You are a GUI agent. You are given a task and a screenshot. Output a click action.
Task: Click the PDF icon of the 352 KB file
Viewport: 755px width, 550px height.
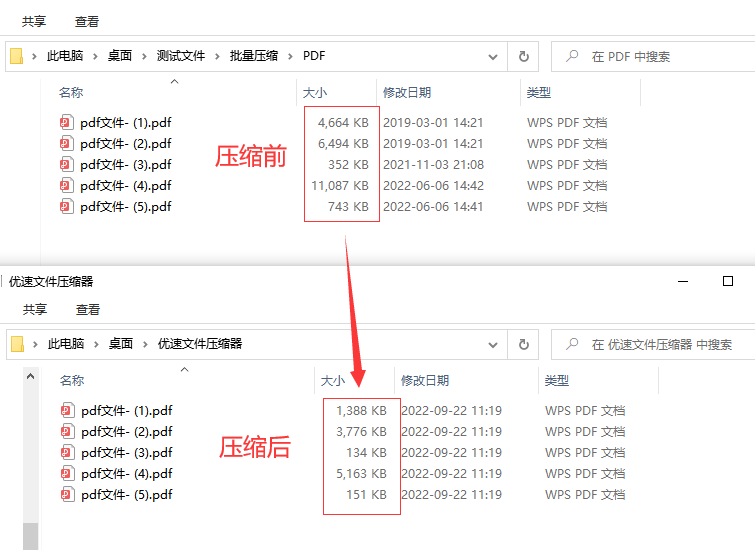point(66,165)
